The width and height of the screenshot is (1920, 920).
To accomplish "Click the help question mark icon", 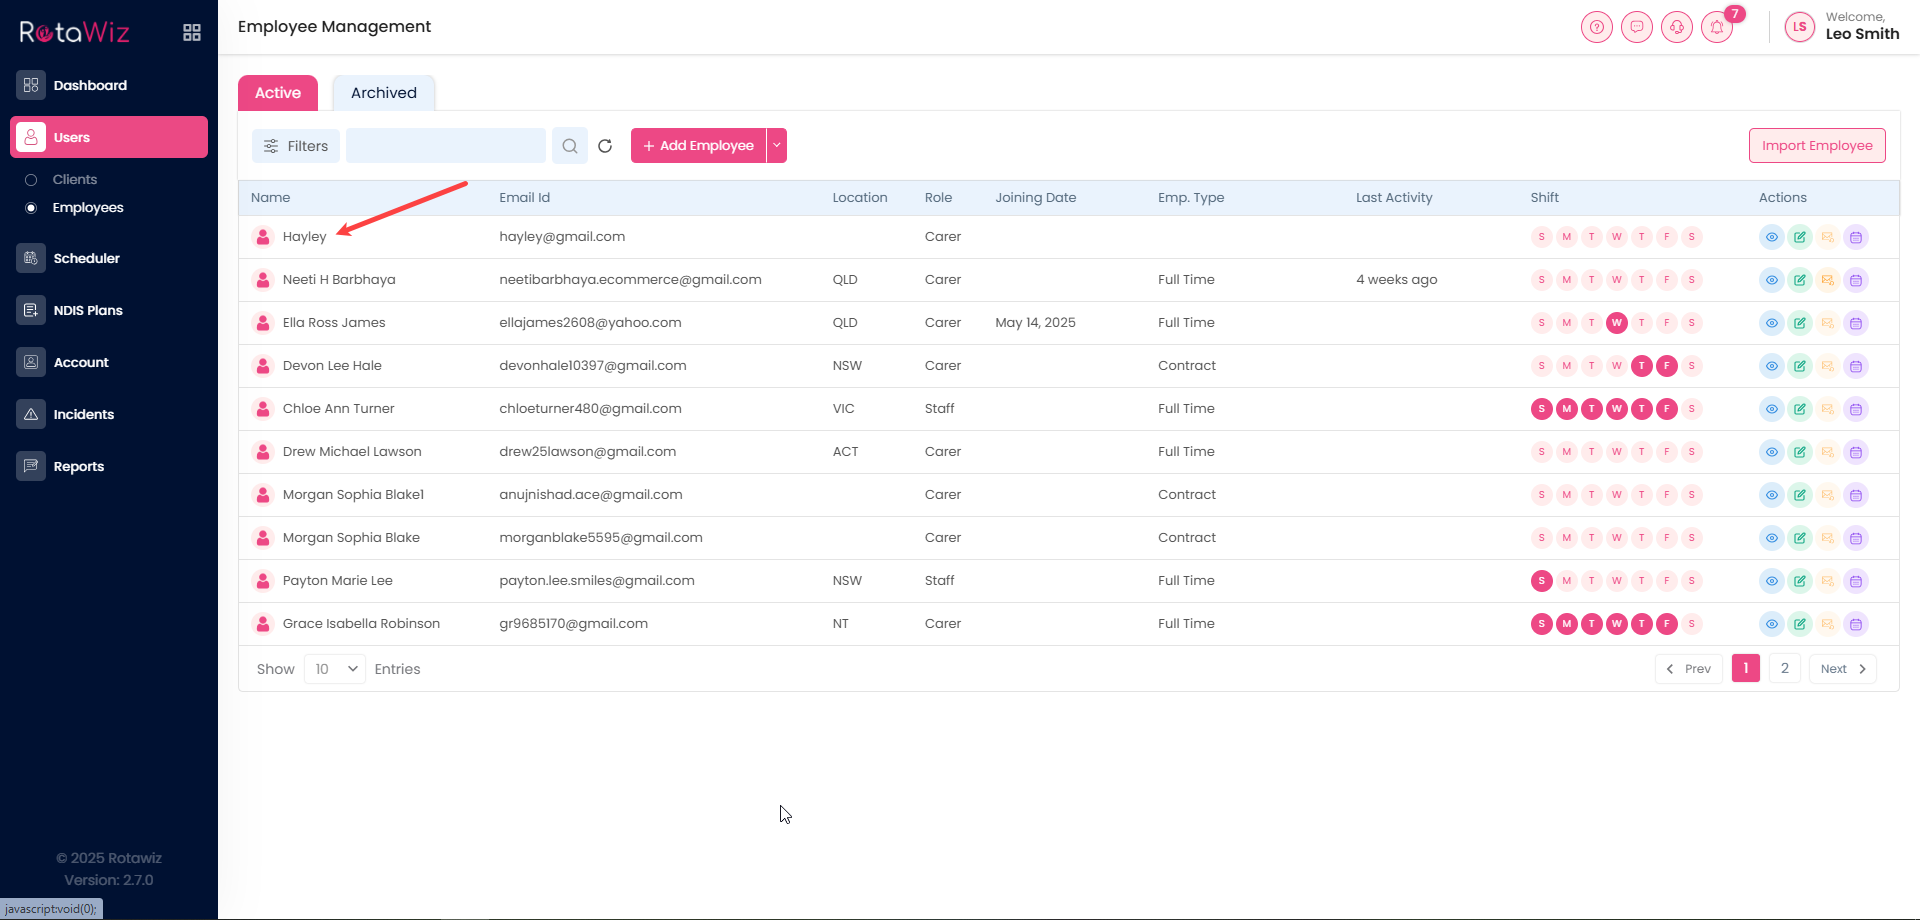I will click(x=1597, y=28).
